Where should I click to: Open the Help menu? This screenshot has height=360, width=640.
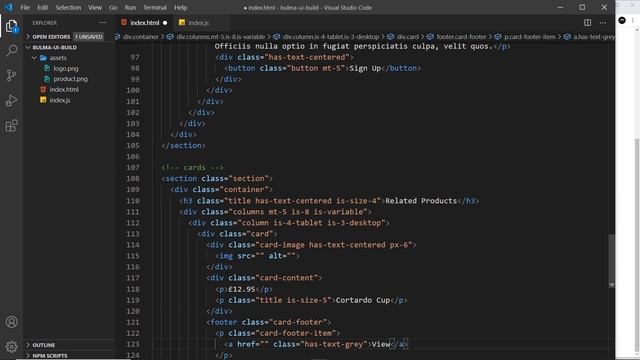pyautogui.click(x=180, y=7)
